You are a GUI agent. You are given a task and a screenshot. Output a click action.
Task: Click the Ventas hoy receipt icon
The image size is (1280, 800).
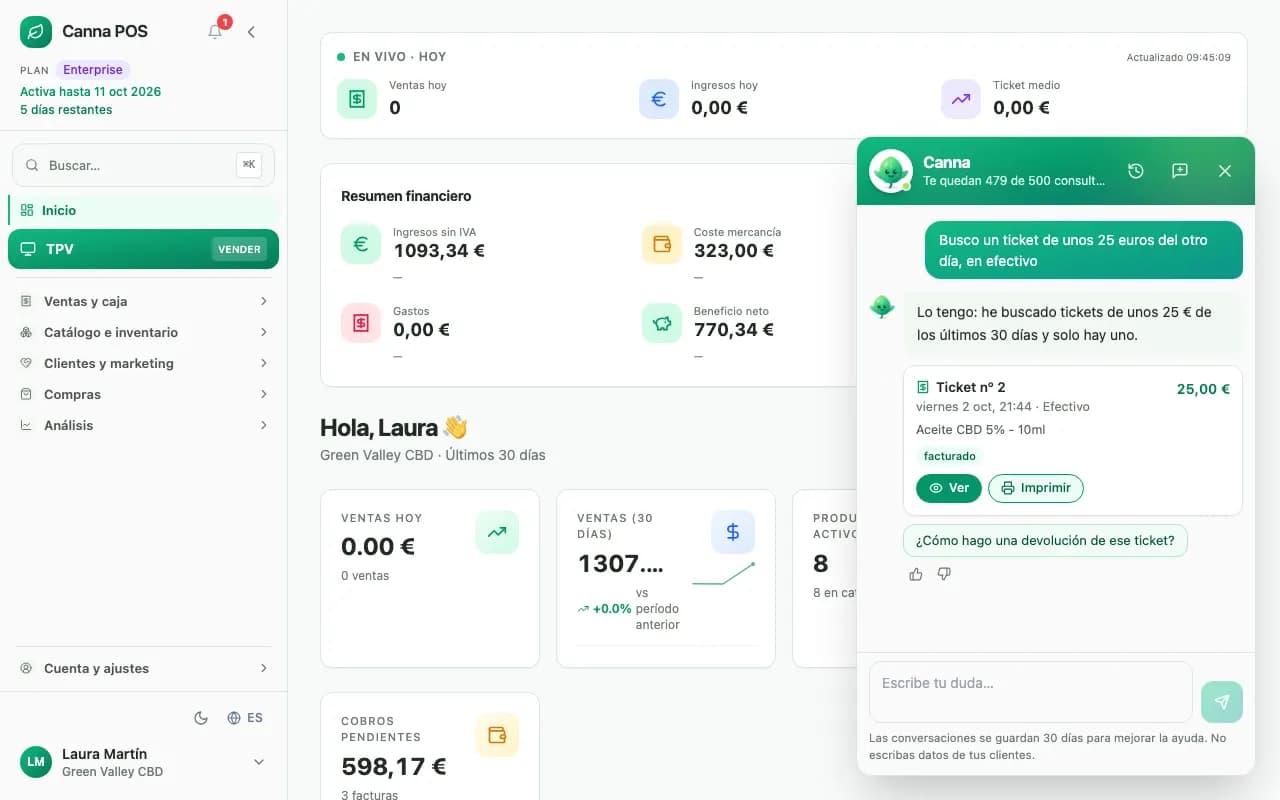tap(357, 99)
